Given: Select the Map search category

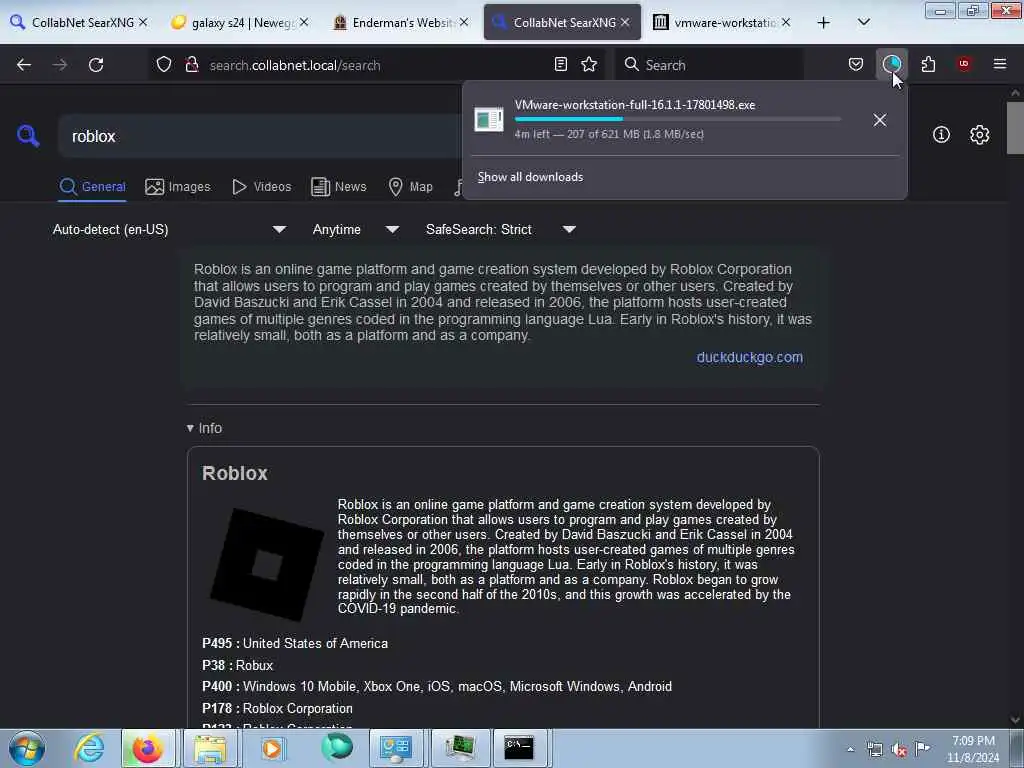Looking at the screenshot, I should coord(410,187).
